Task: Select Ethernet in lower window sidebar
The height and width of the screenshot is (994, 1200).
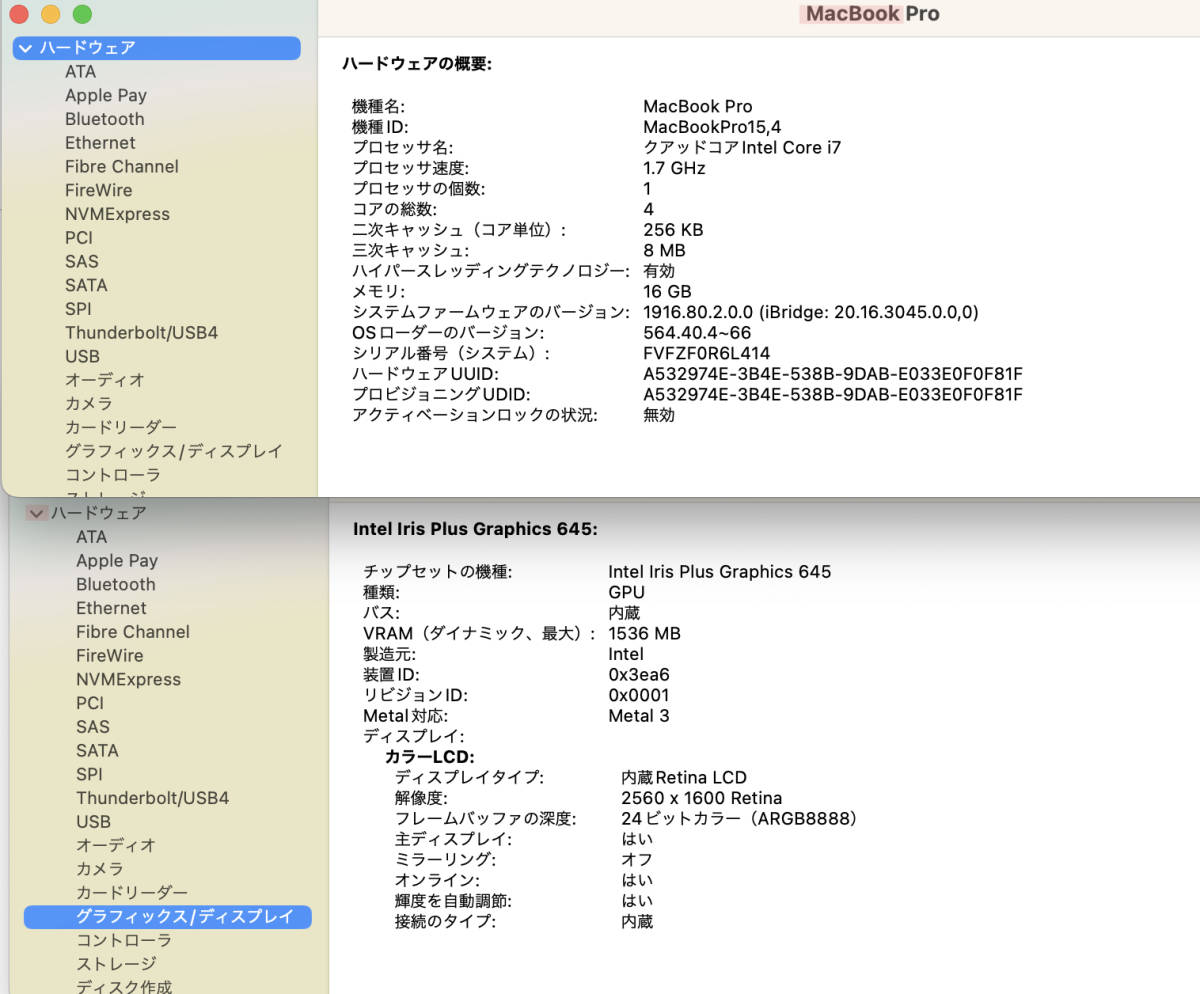Action: coord(111,608)
